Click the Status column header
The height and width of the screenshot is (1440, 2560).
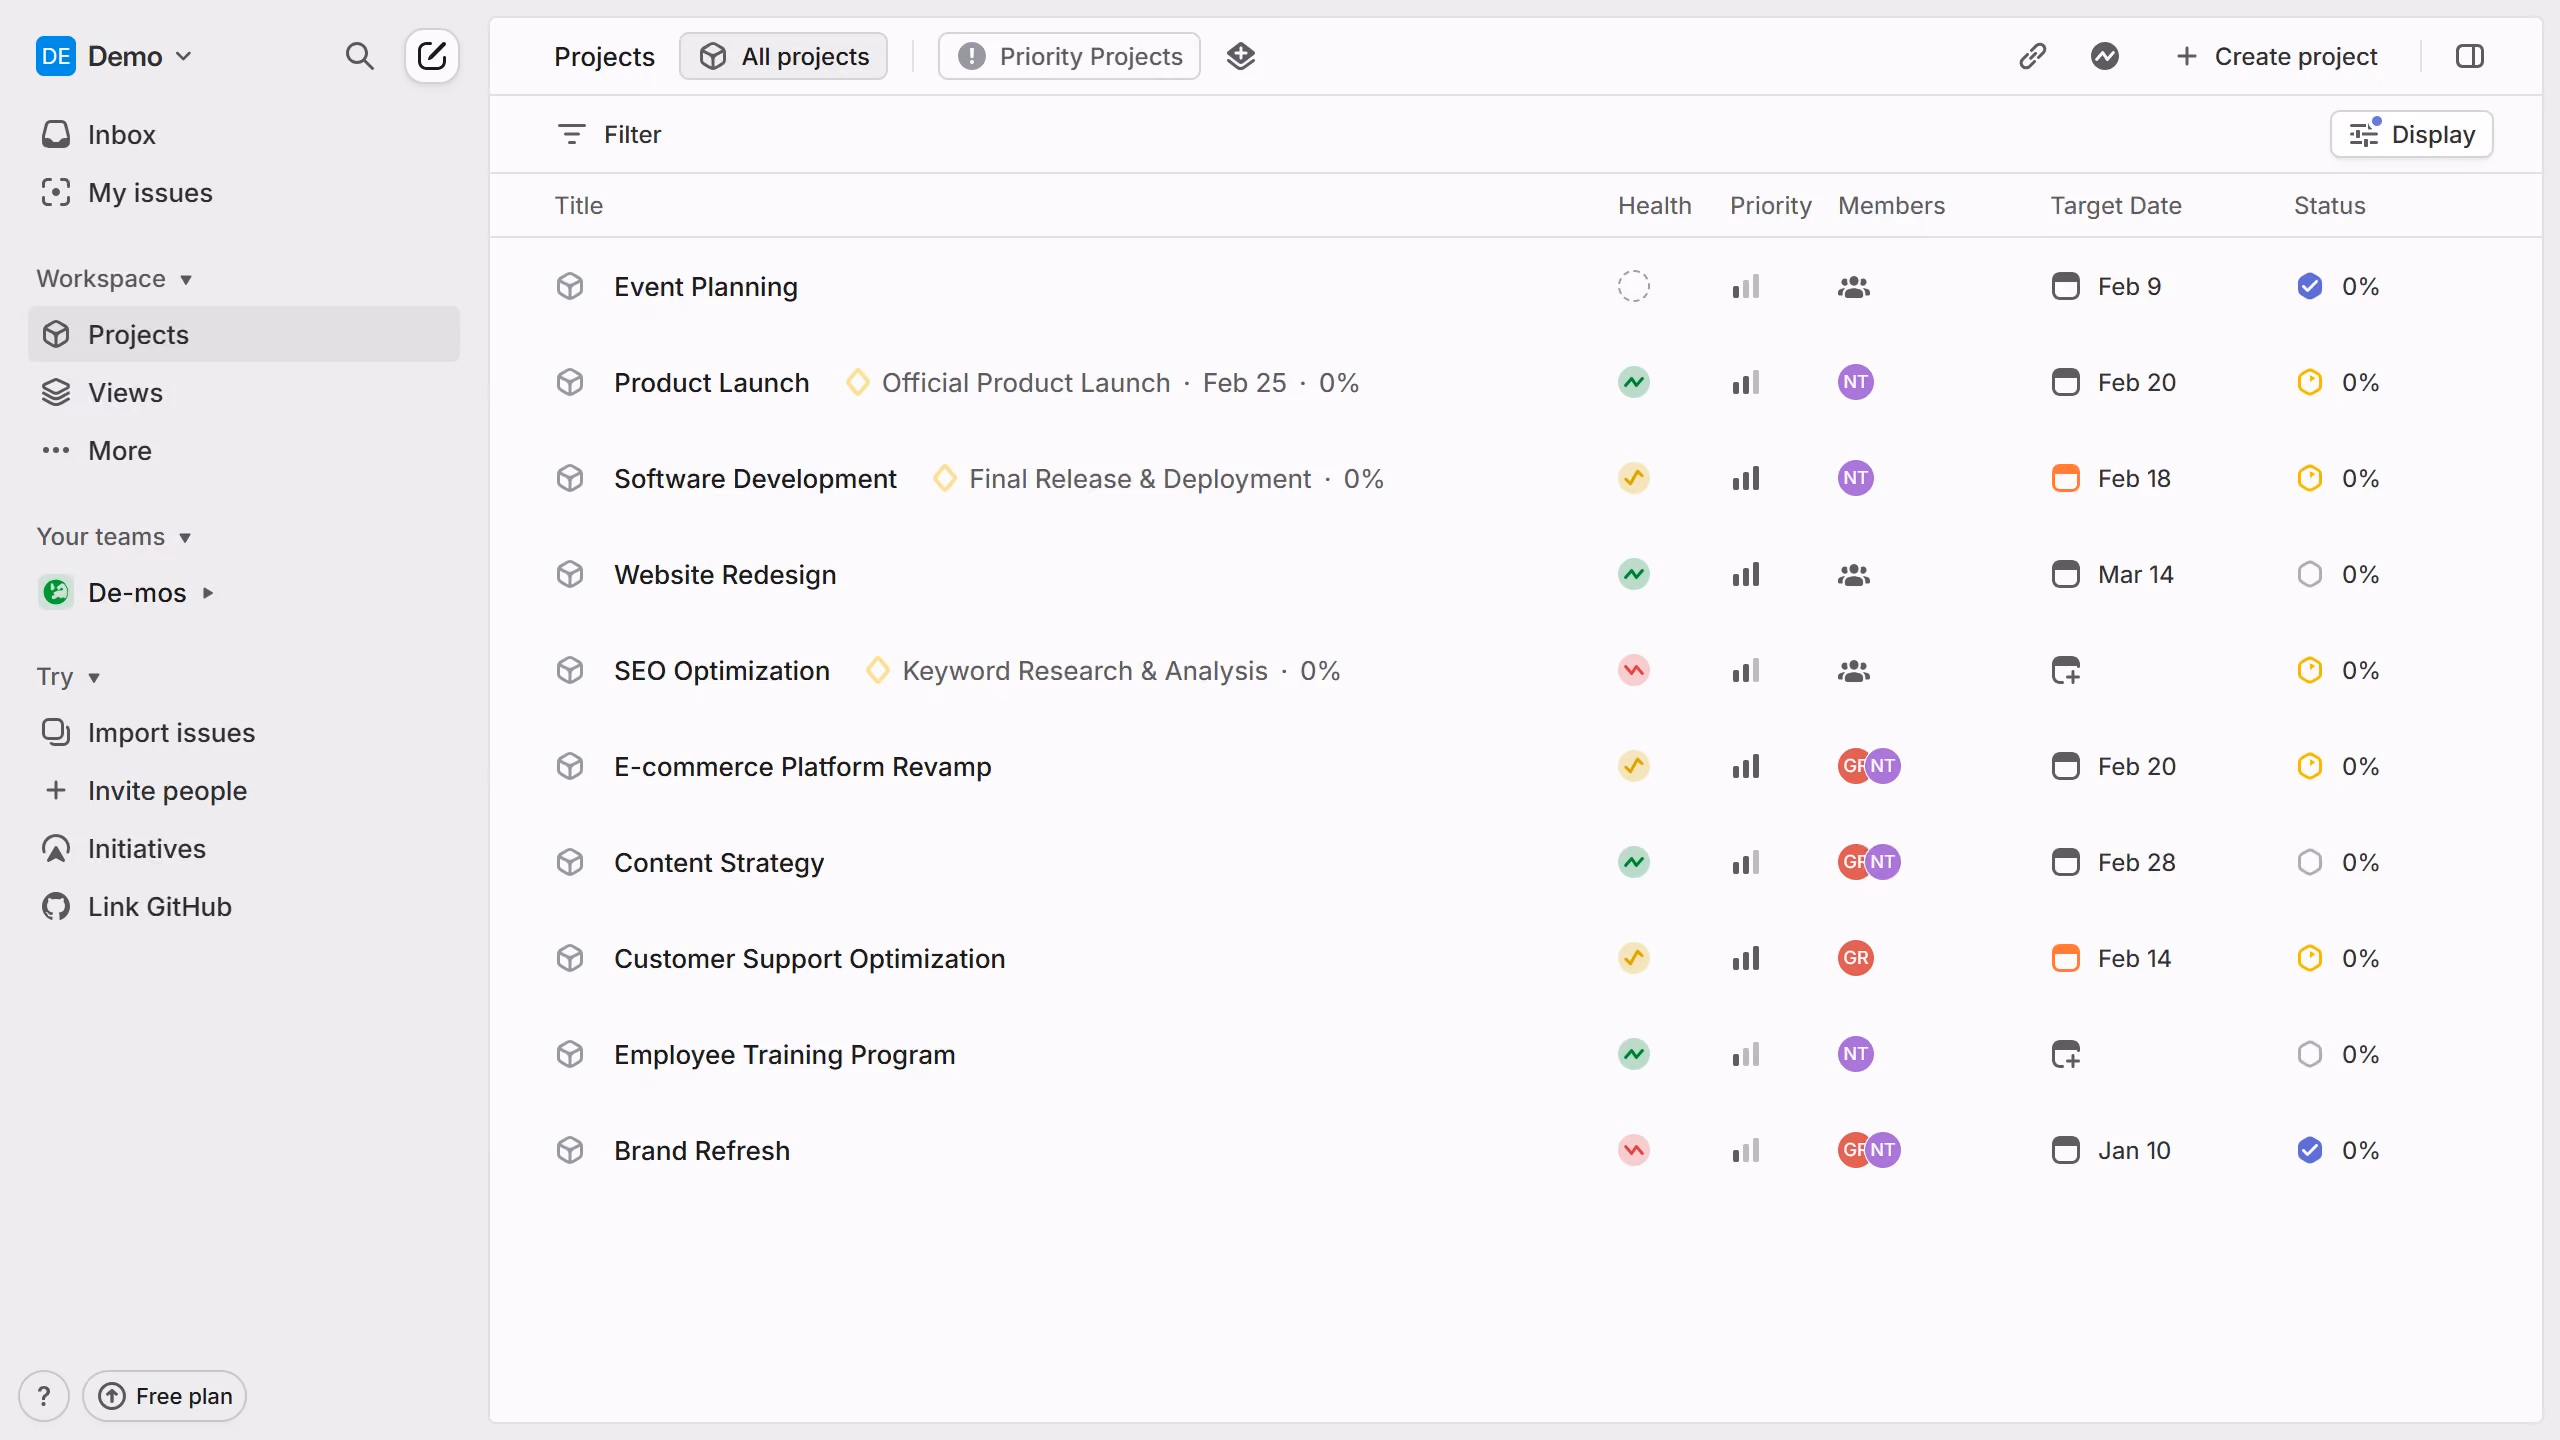2329,206
